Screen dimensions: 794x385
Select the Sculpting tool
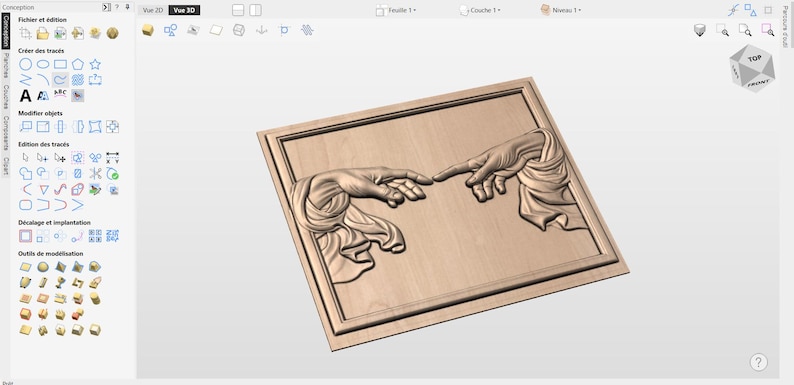95,282
